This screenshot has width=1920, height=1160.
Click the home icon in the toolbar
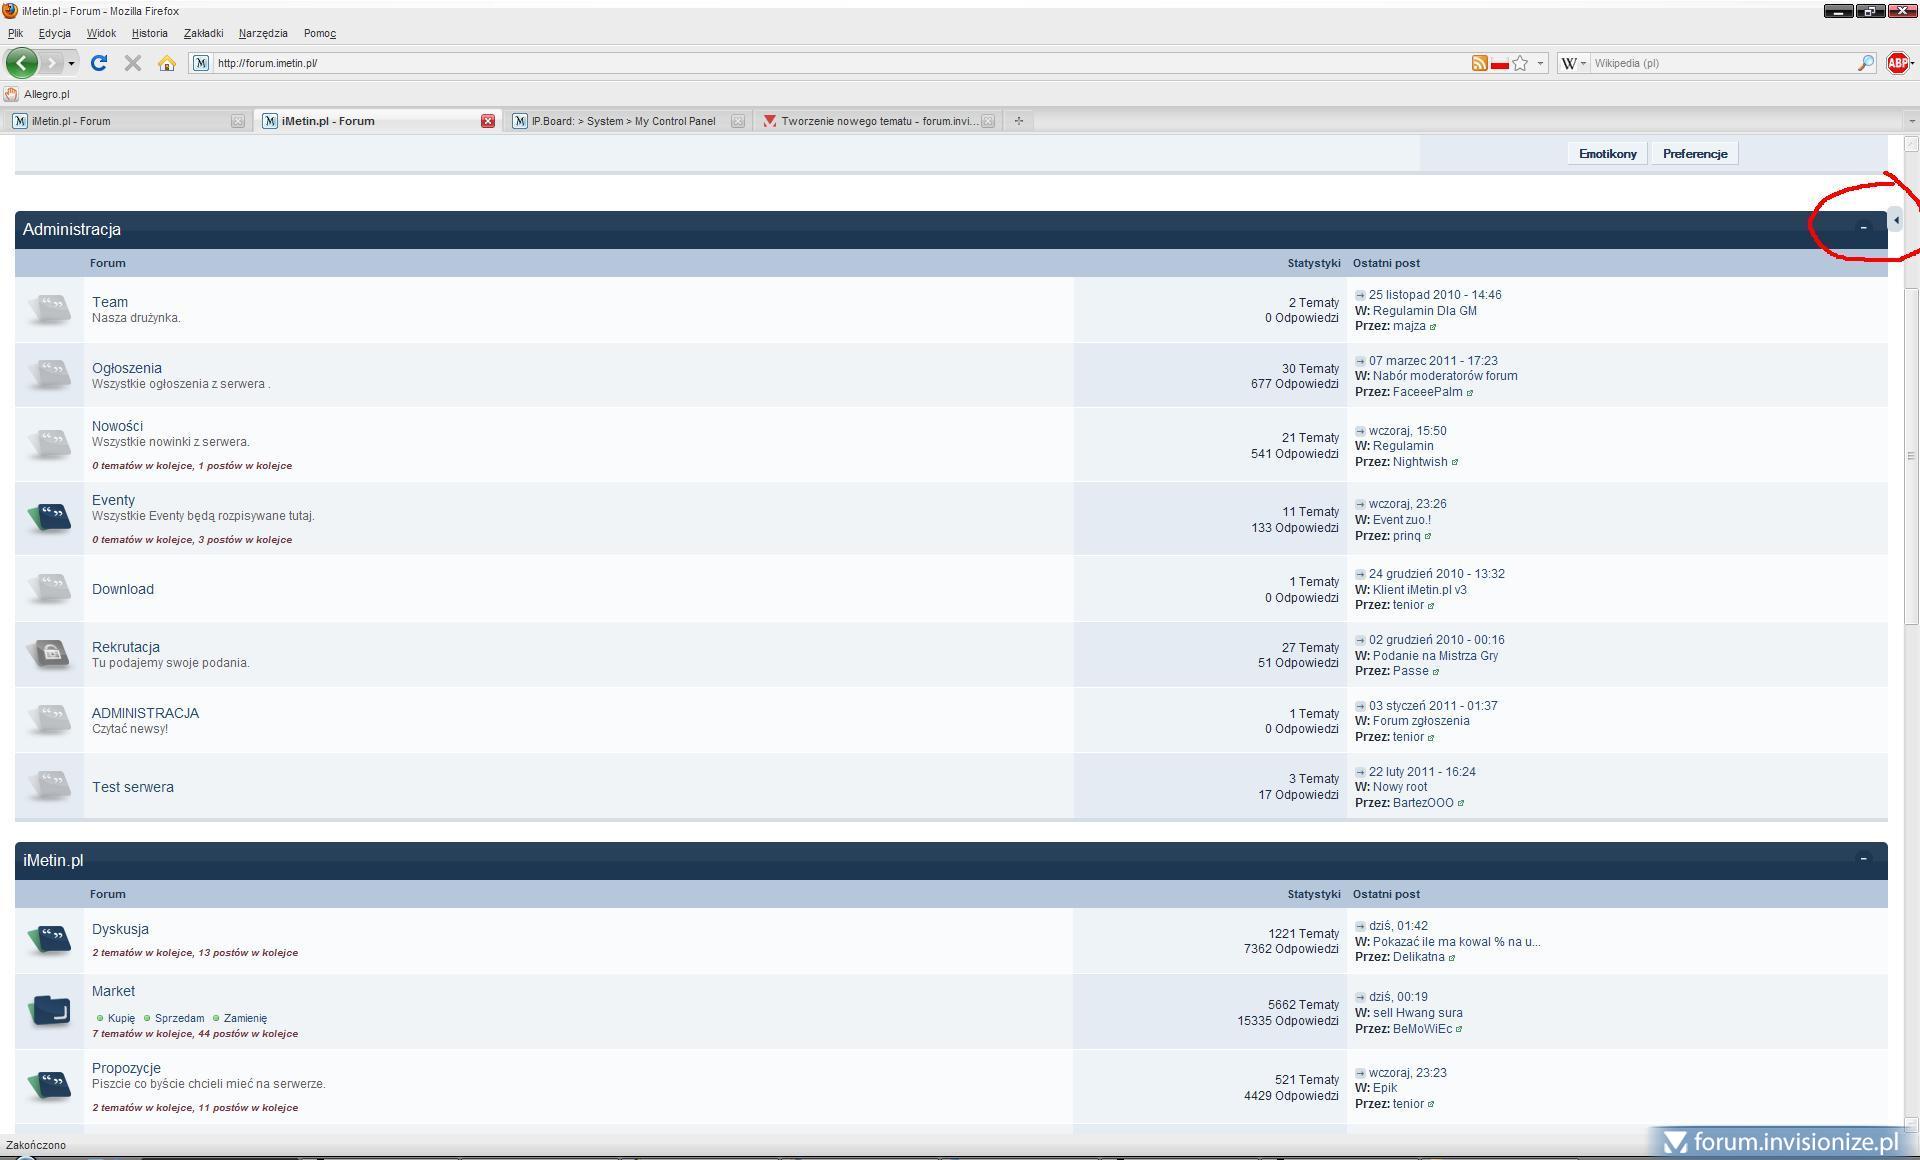pyautogui.click(x=167, y=63)
